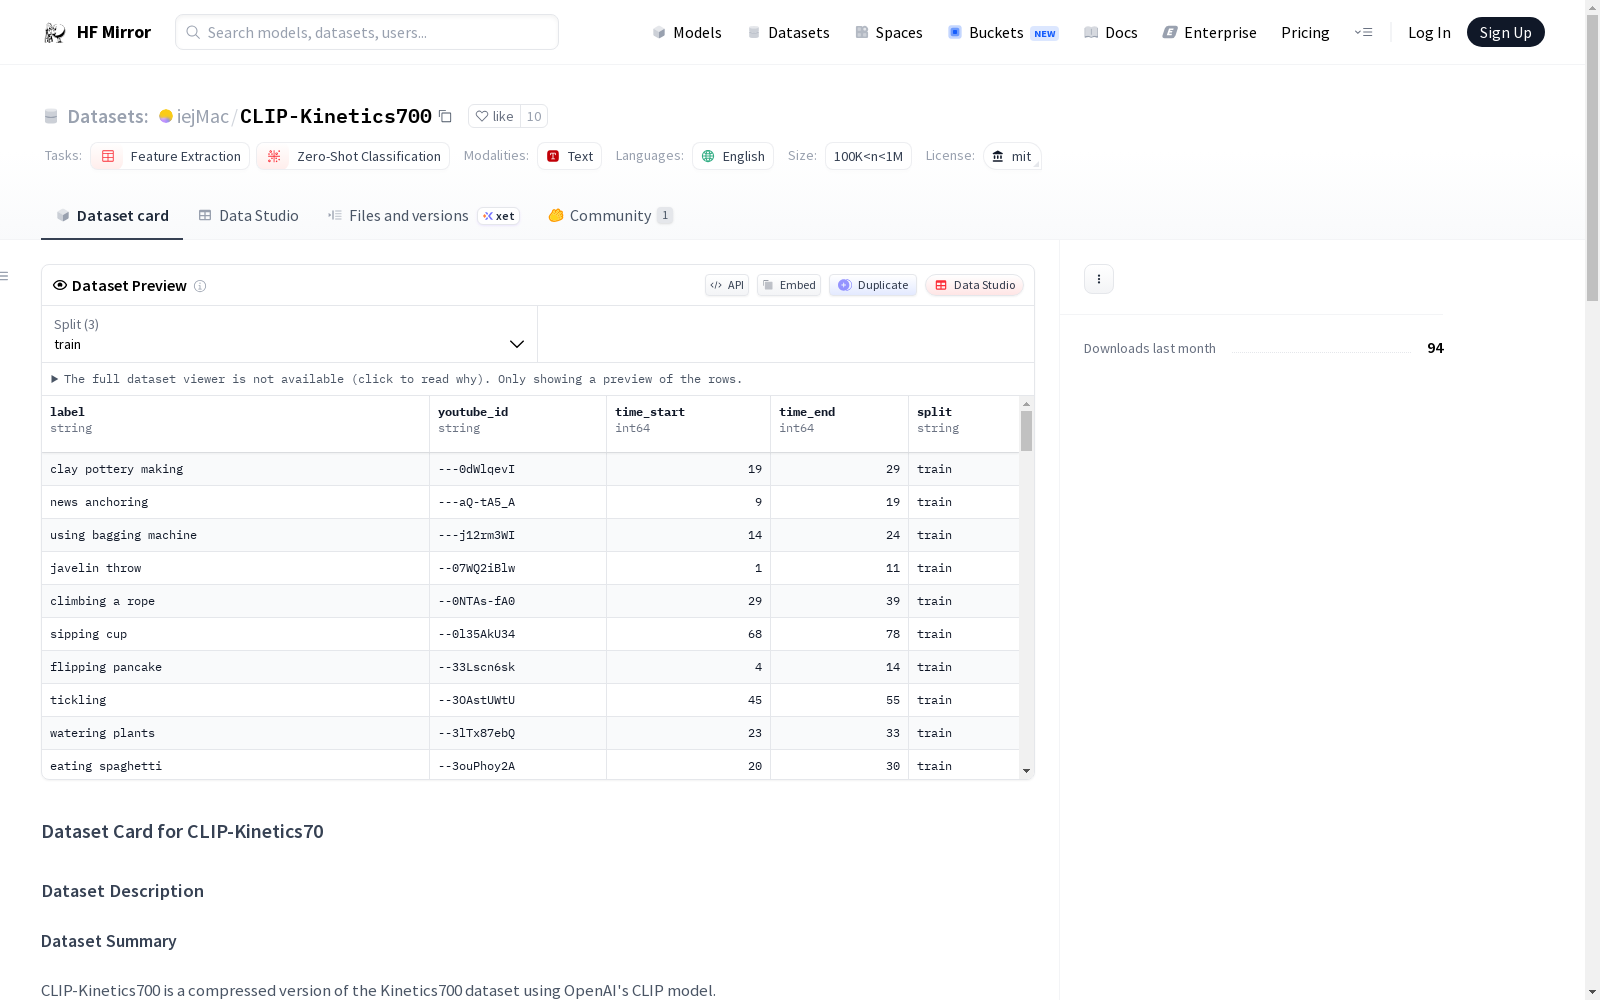This screenshot has height=1000, width=1600.
Task: Click the Dataset Preview info icon
Action: 200,286
